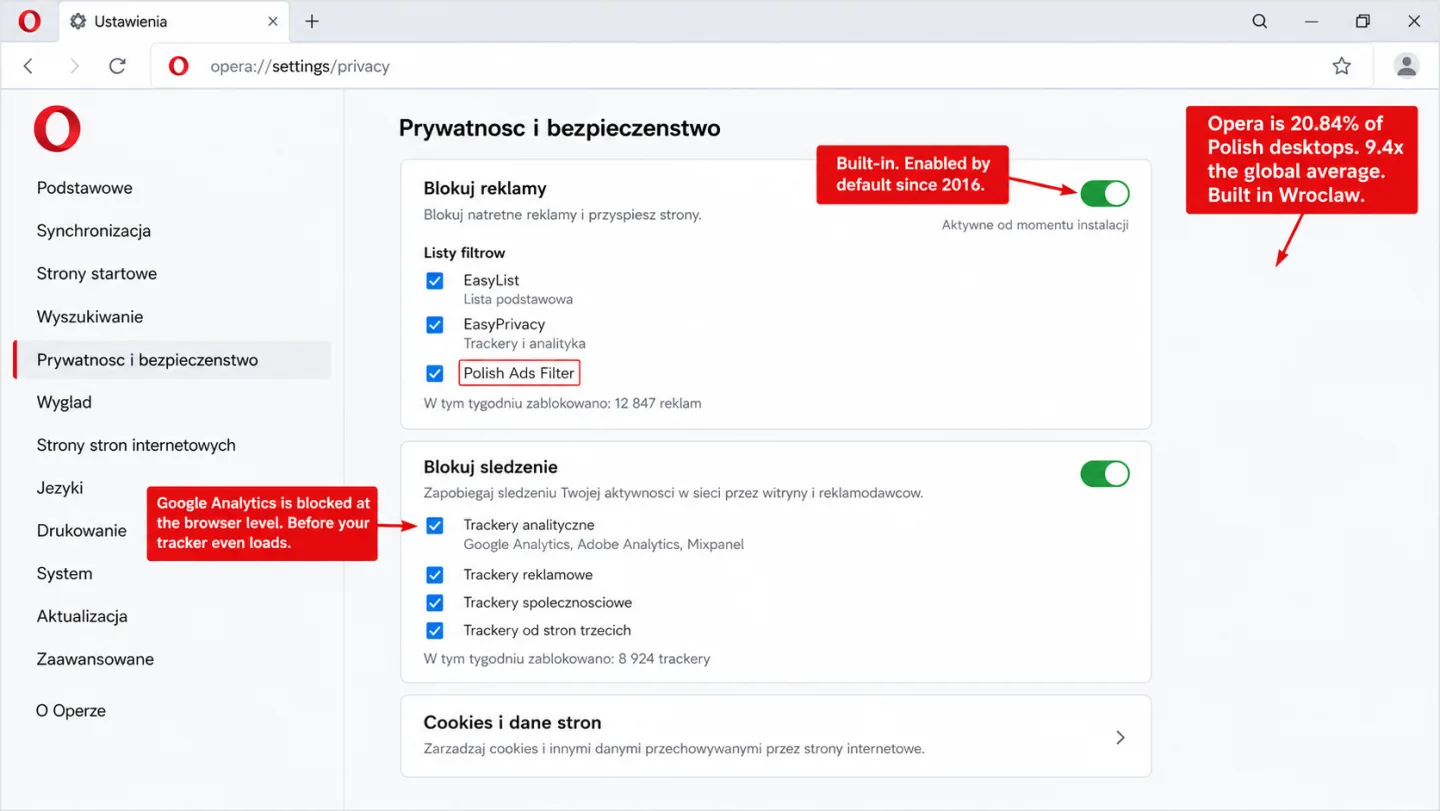Viewport: 1440px width, 811px height.
Task: Open Jezyki settings section
Action: [60, 488]
